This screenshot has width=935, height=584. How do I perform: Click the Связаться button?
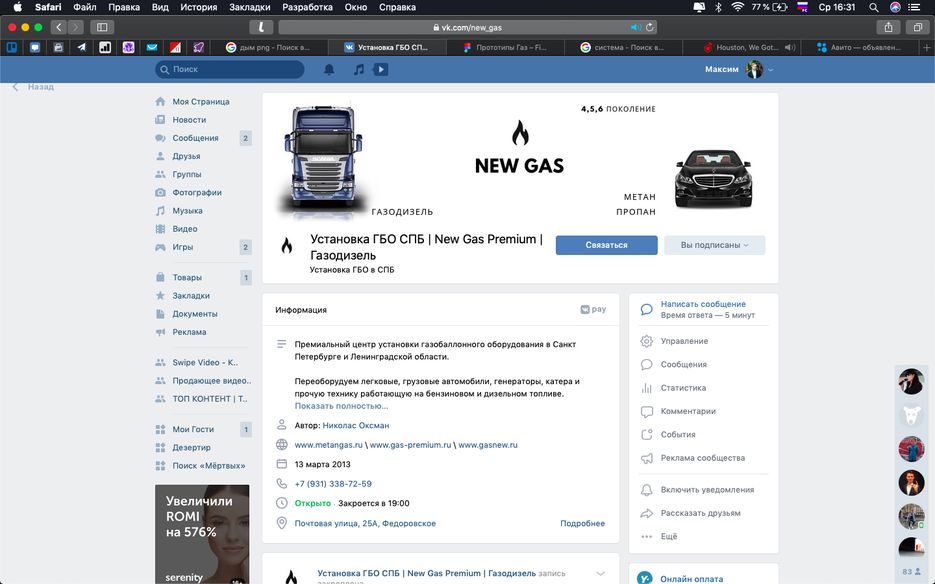pyautogui.click(x=606, y=245)
